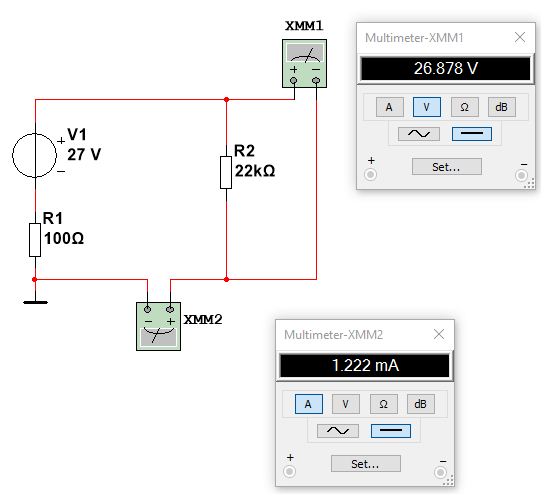This screenshot has width=541, height=494.
Task: Switch Multimeter-XMM2 to voltmeter V mode
Action: (x=346, y=404)
